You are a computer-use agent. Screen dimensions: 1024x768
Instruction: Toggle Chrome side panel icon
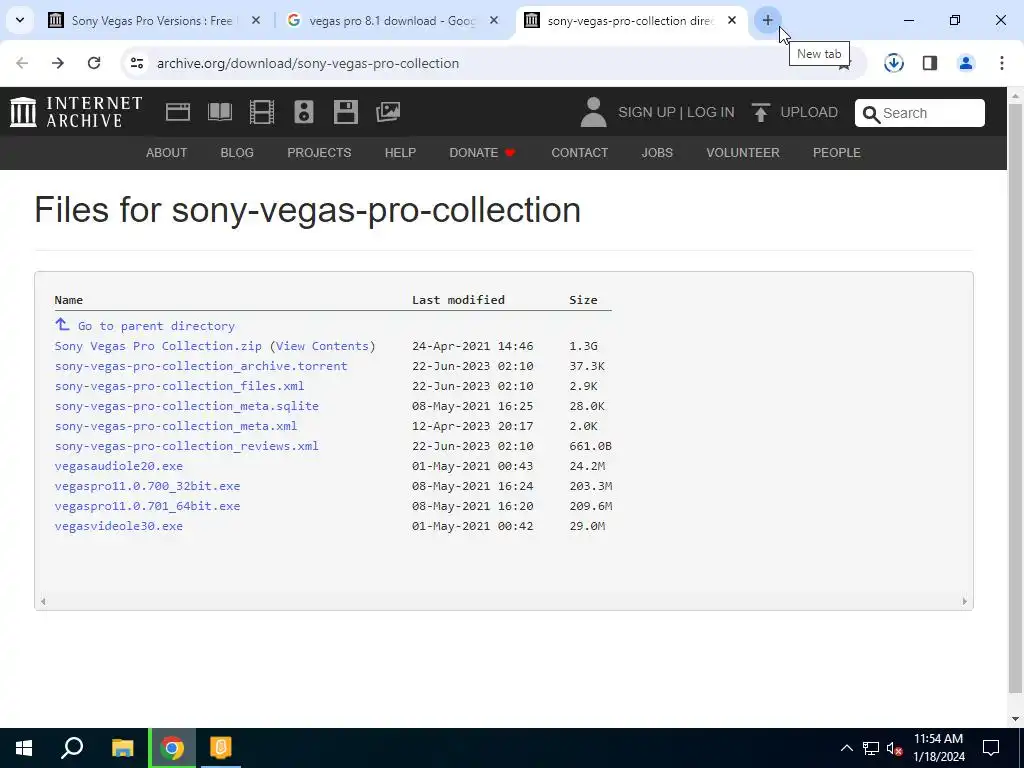click(930, 63)
